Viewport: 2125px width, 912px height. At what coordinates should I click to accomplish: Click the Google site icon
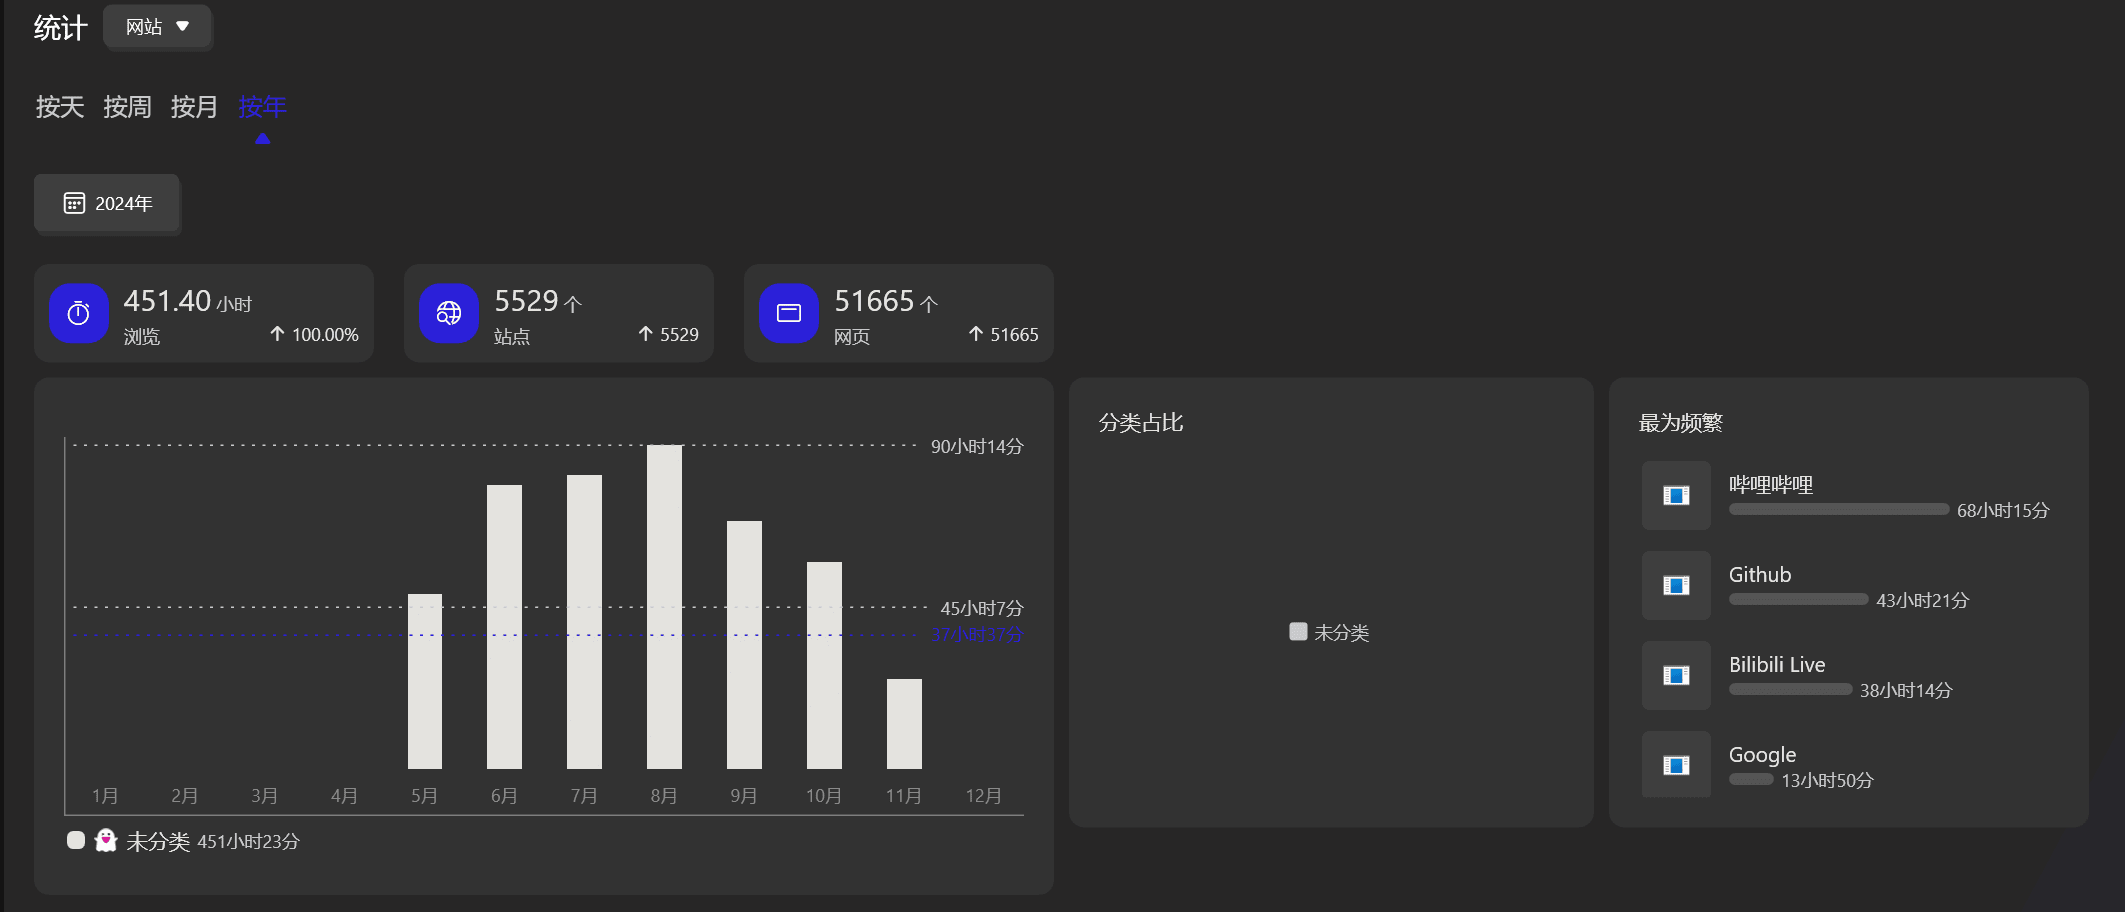(1676, 765)
